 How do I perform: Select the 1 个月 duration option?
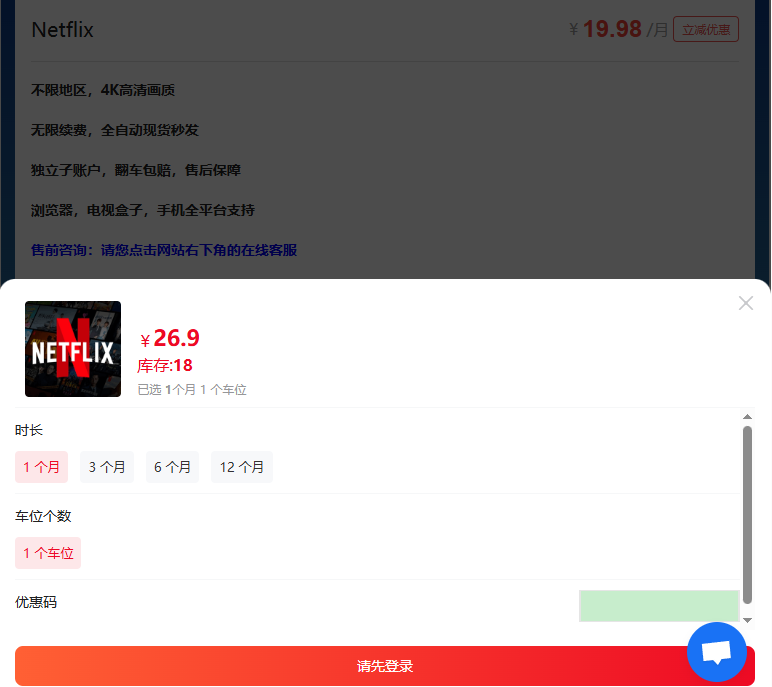pos(41,467)
